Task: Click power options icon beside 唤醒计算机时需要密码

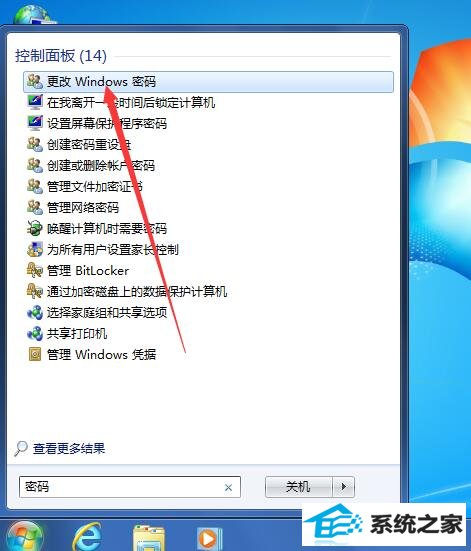Action: pos(35,228)
